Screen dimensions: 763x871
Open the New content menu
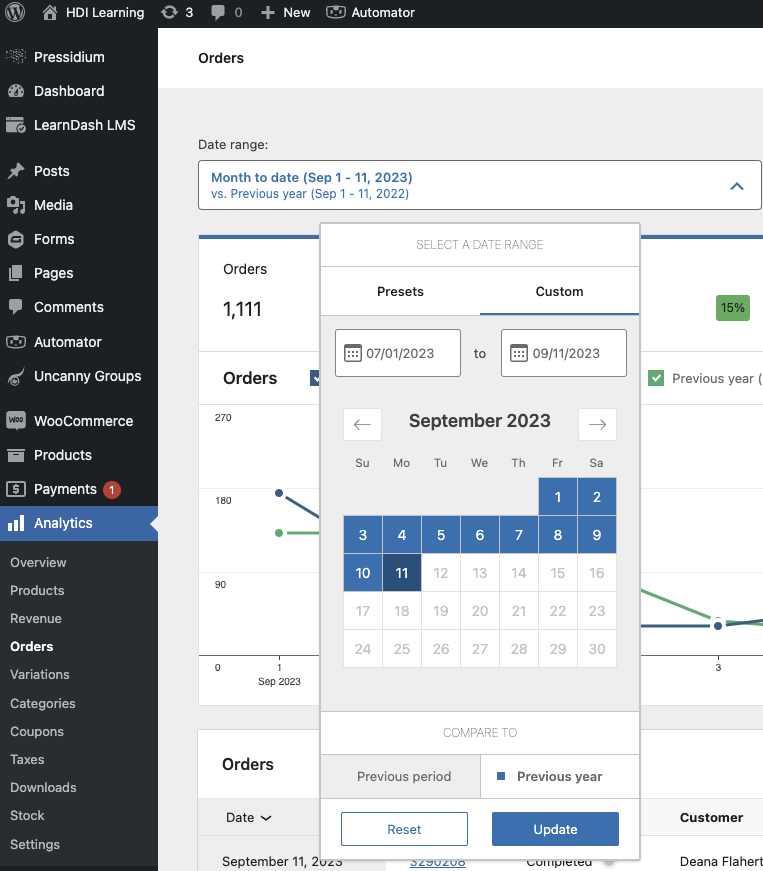tap(286, 13)
